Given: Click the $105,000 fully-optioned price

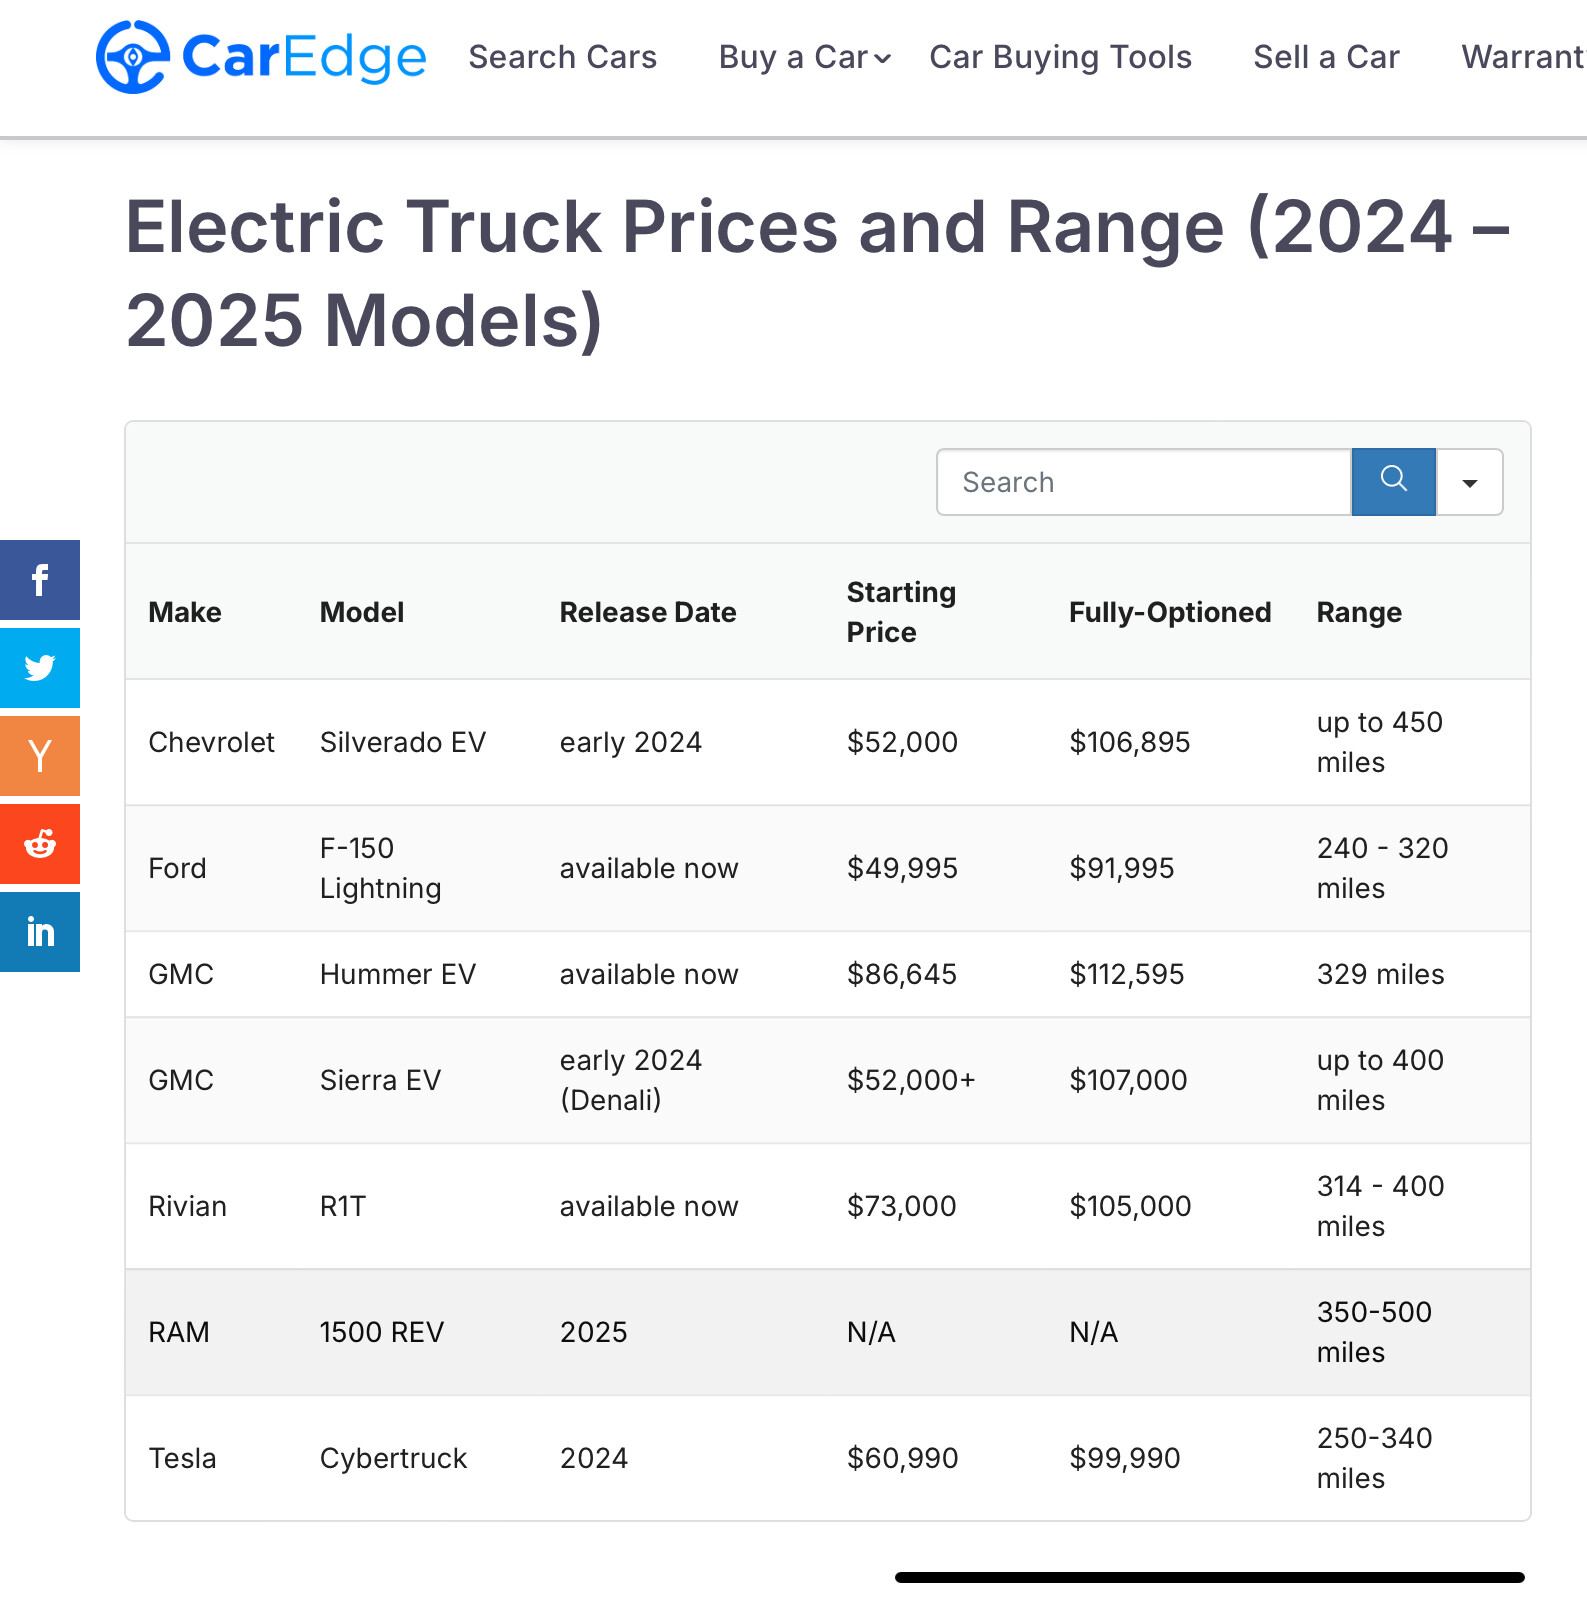Looking at the screenshot, I should (x=1130, y=1206).
